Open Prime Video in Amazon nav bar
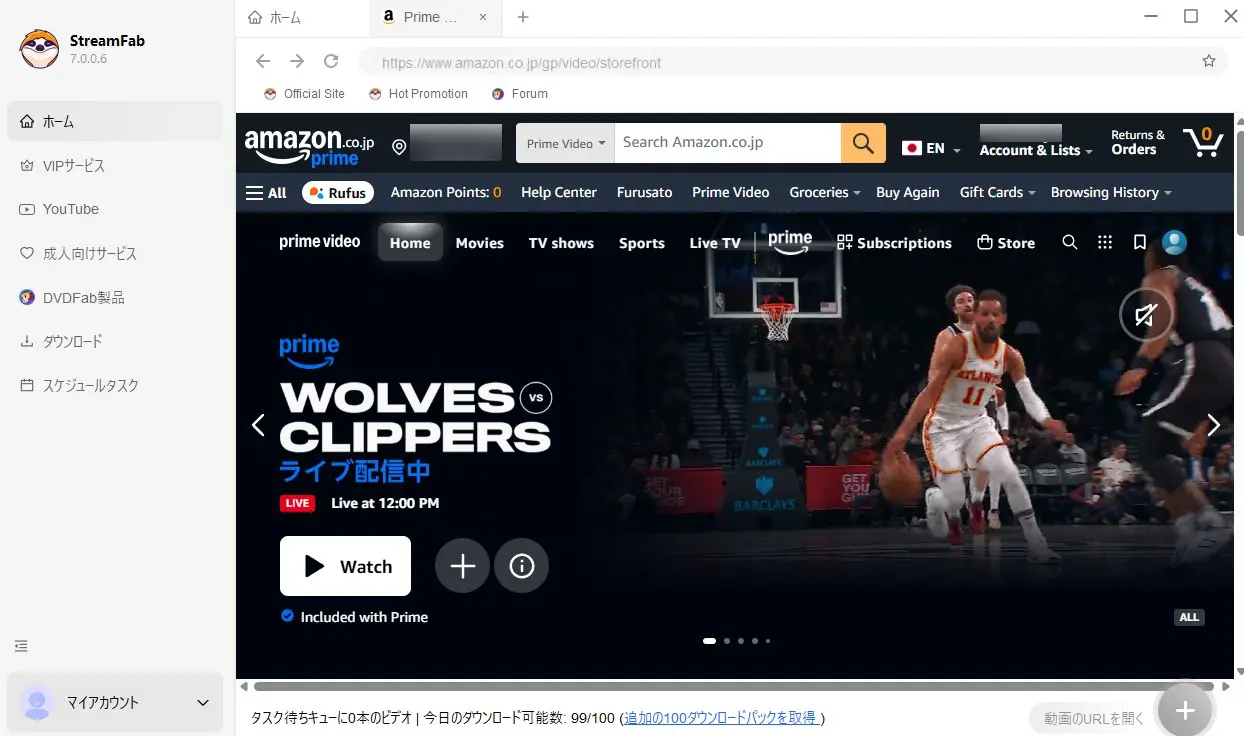This screenshot has height=736, width=1244. coord(731,192)
